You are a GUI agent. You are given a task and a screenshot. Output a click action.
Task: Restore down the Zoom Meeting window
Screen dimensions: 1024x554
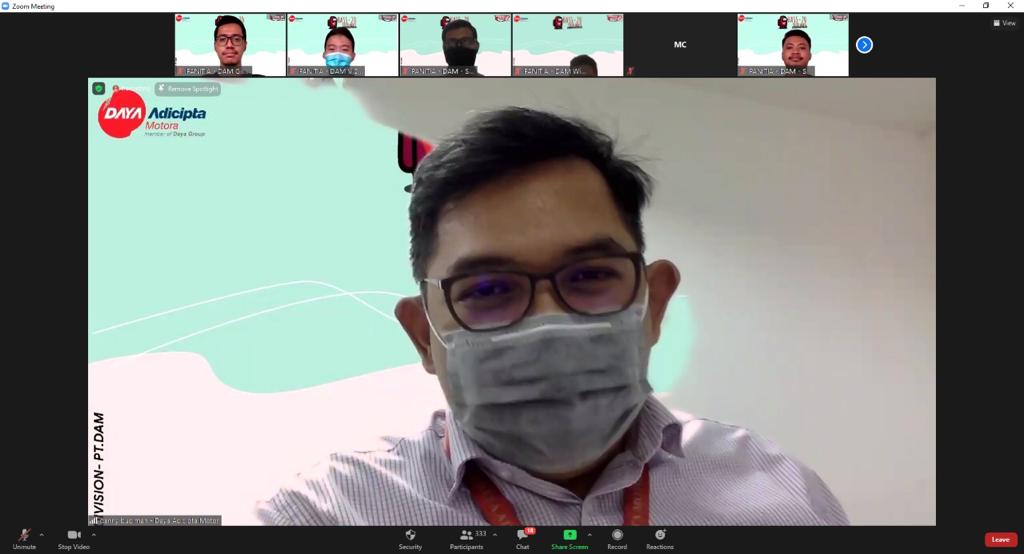click(986, 6)
